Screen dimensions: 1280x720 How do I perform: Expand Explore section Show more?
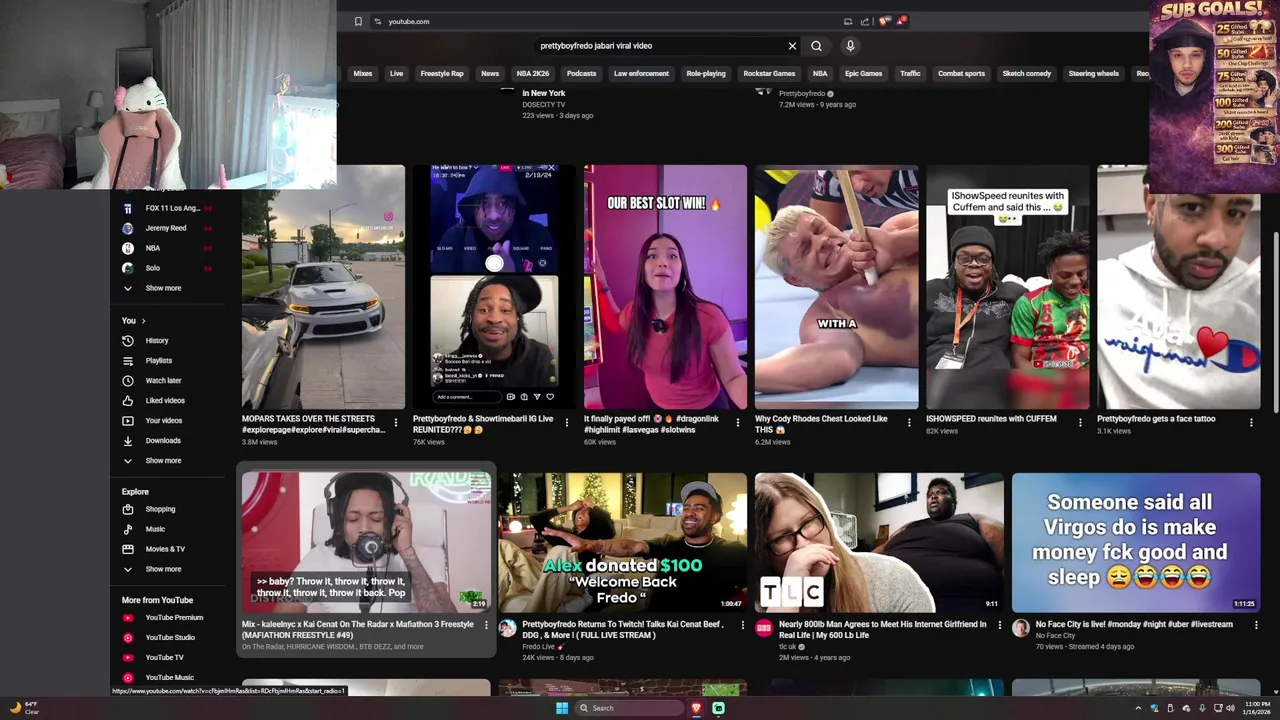coord(163,569)
